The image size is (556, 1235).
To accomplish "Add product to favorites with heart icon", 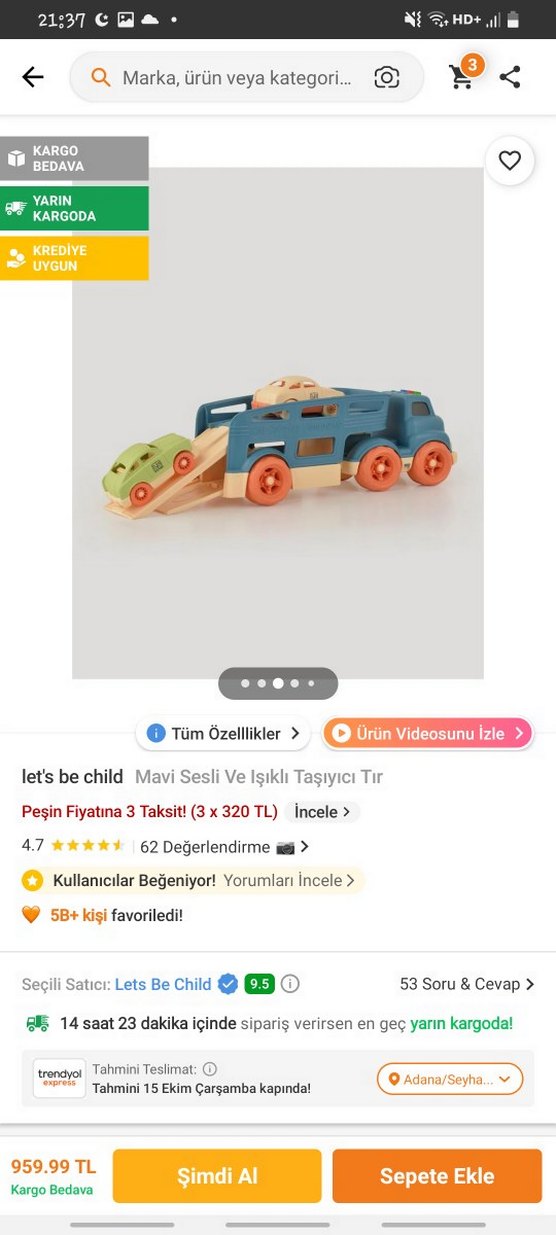I will (510, 160).
